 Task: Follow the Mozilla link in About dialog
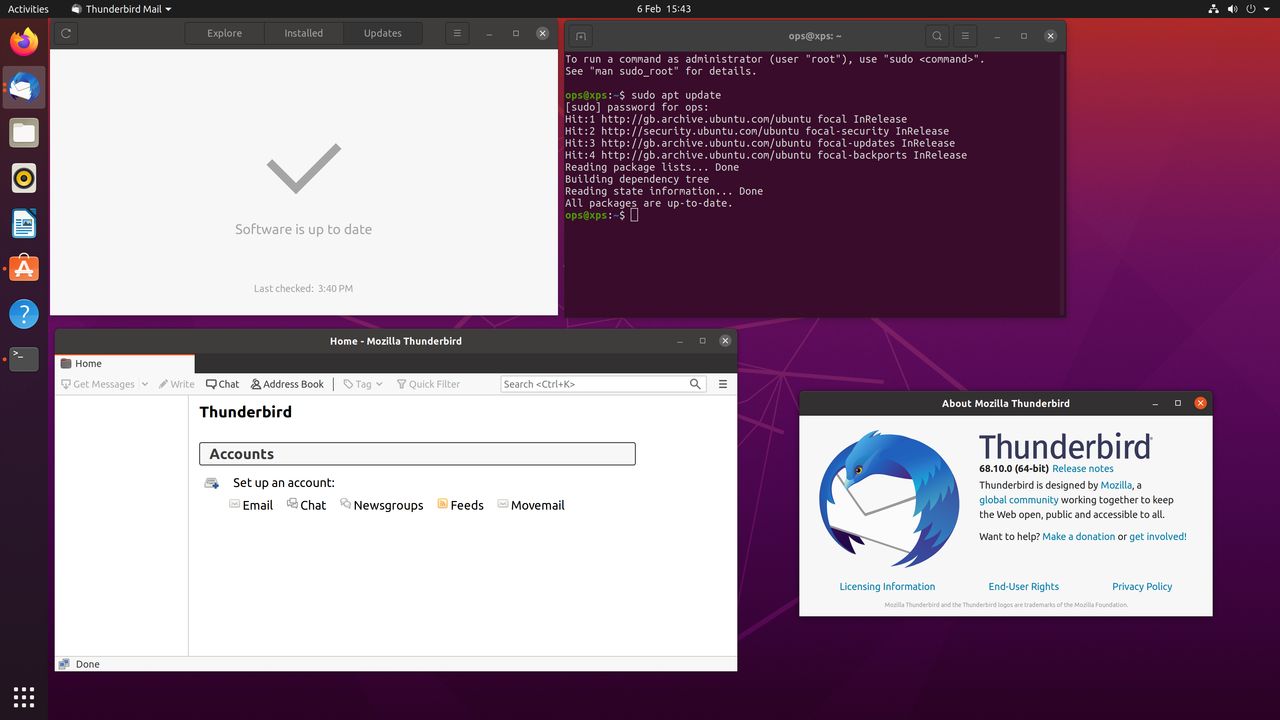pos(1116,485)
